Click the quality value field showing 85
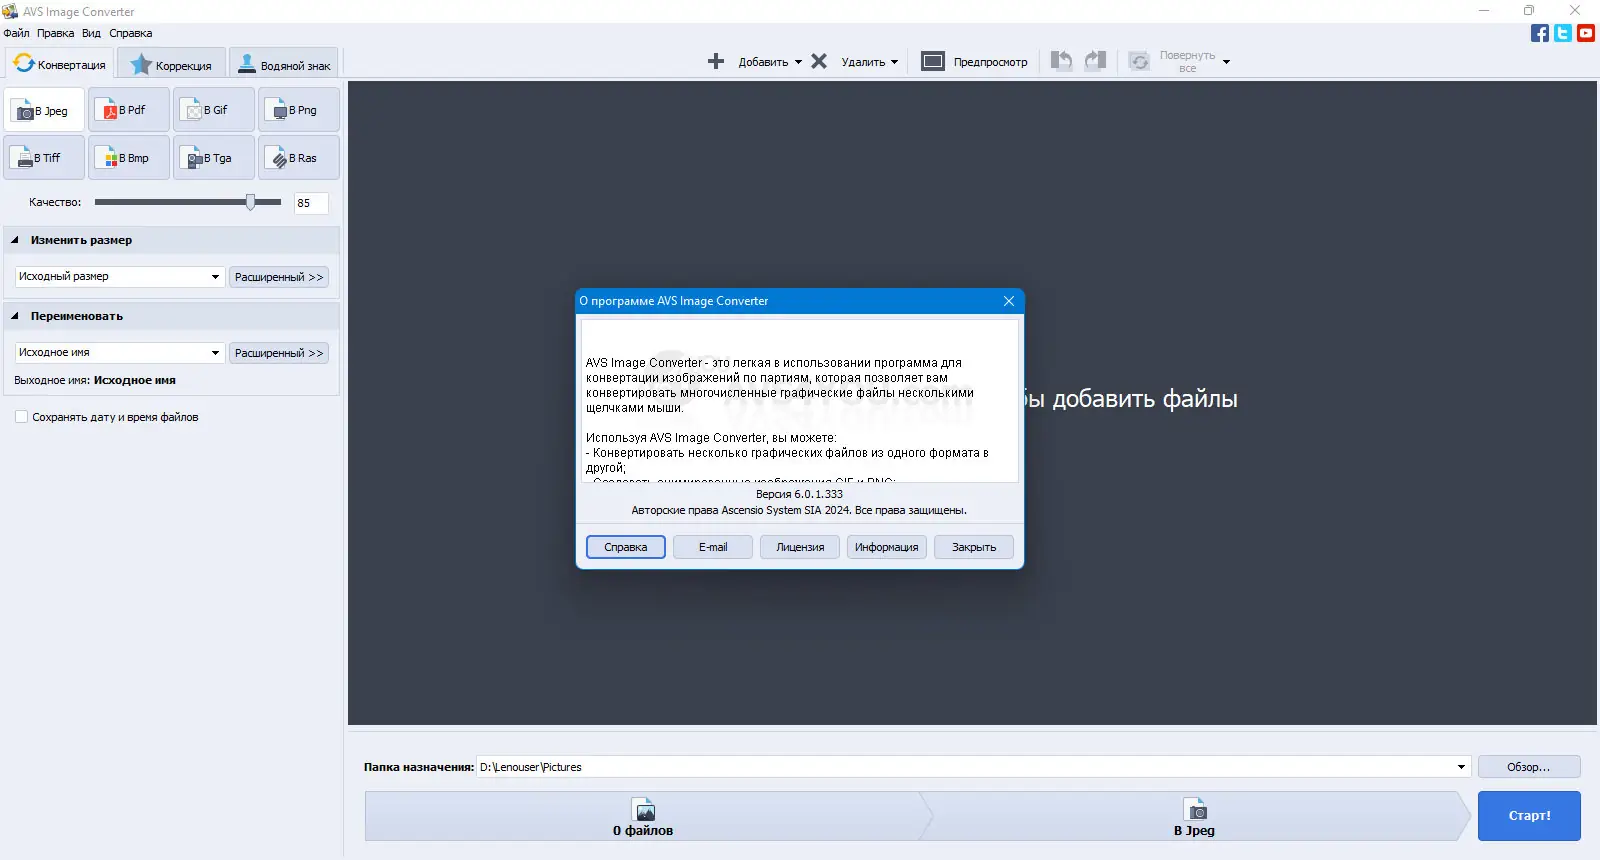 311,203
